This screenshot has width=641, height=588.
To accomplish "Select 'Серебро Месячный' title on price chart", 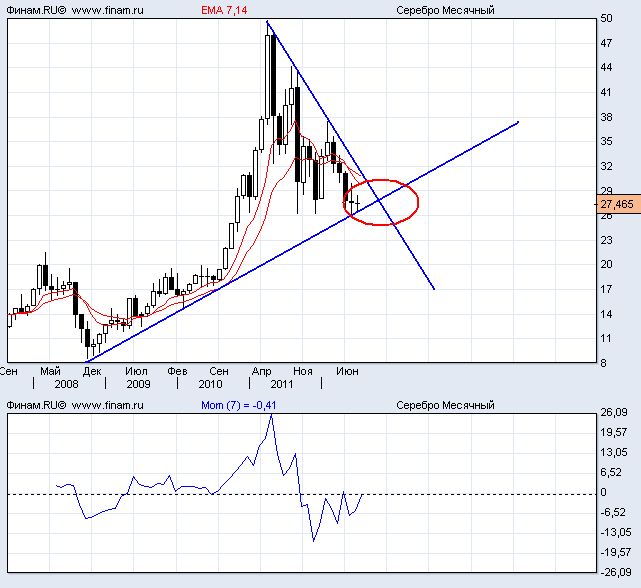I will (445, 10).
